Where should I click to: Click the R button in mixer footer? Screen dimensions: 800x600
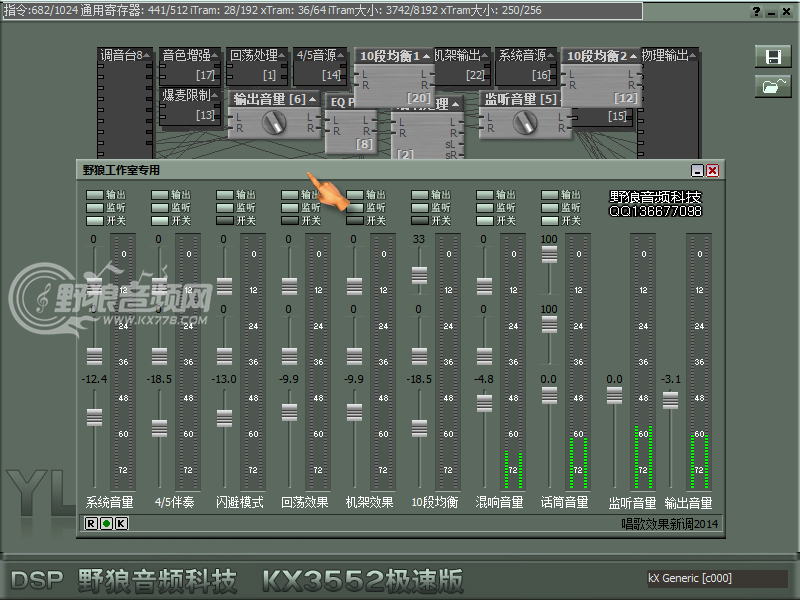[91, 523]
